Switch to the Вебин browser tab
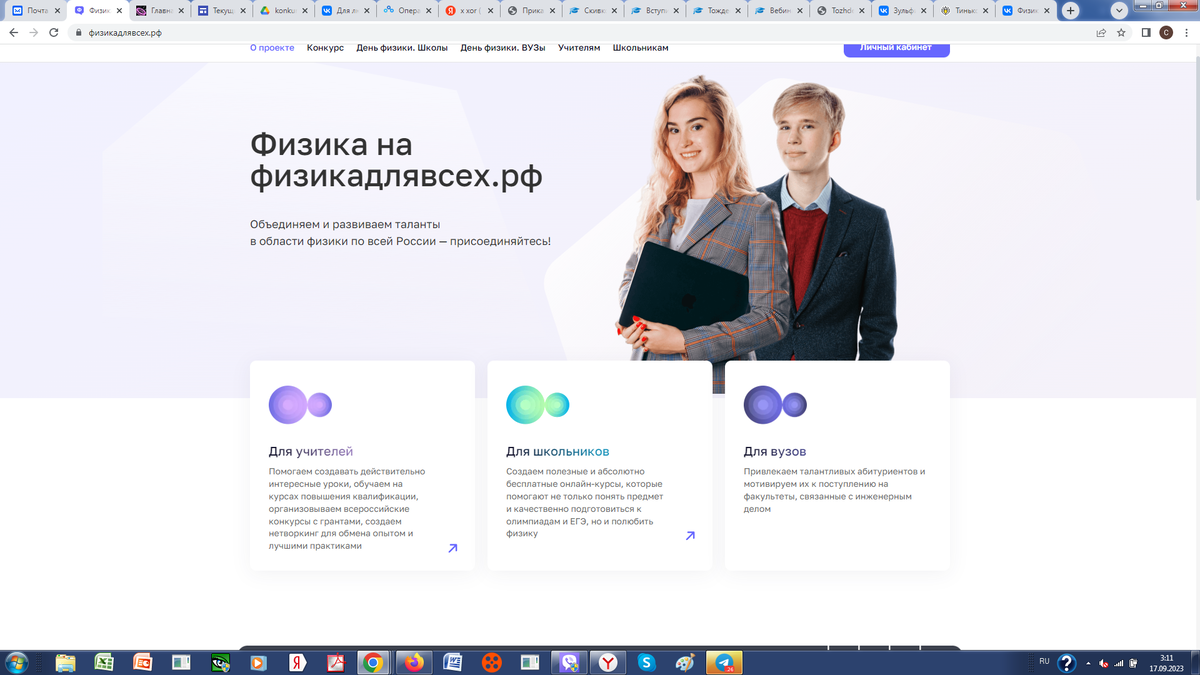The image size is (1200, 675). [779, 11]
